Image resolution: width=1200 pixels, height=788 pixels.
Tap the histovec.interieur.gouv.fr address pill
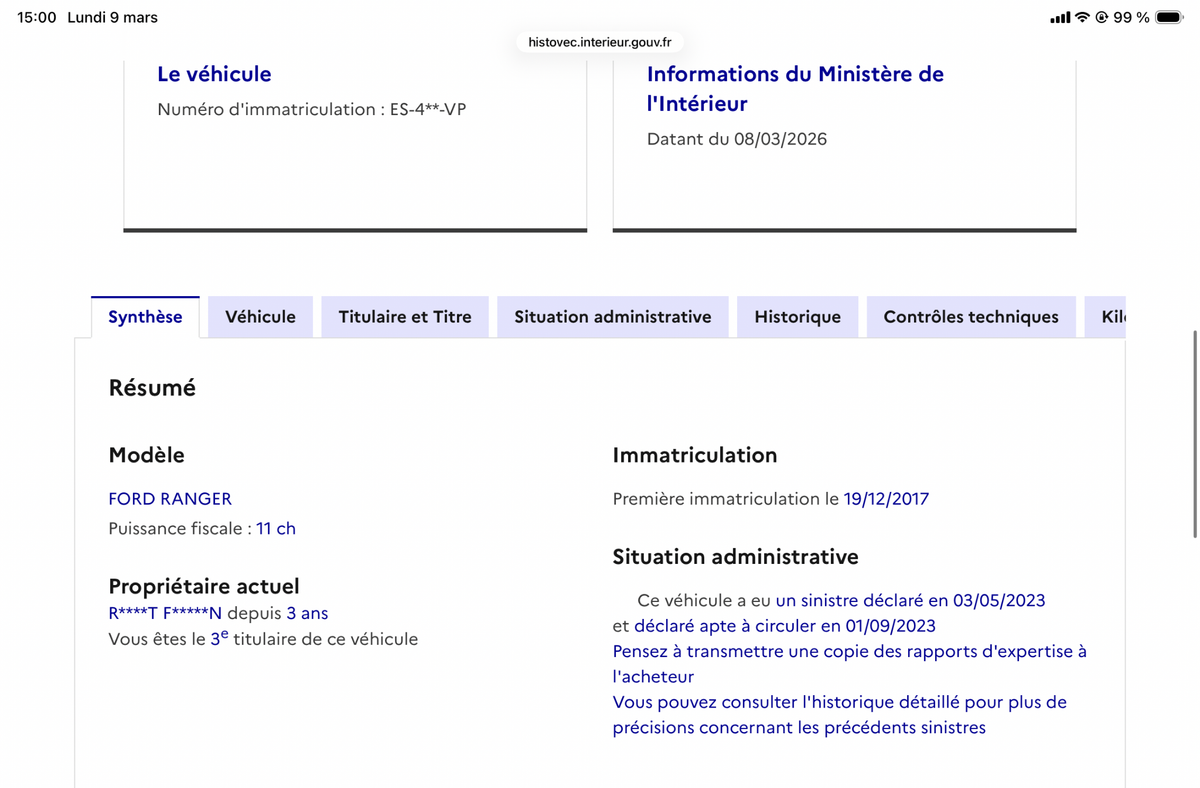tap(600, 42)
